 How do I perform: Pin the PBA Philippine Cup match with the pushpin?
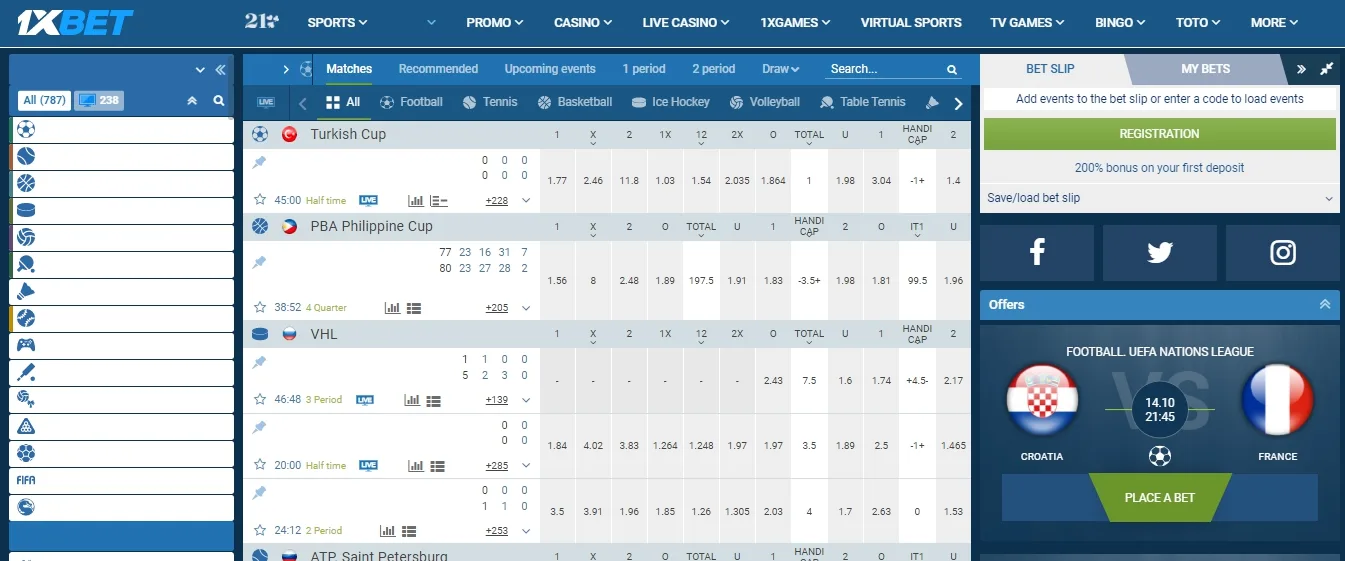click(x=259, y=263)
